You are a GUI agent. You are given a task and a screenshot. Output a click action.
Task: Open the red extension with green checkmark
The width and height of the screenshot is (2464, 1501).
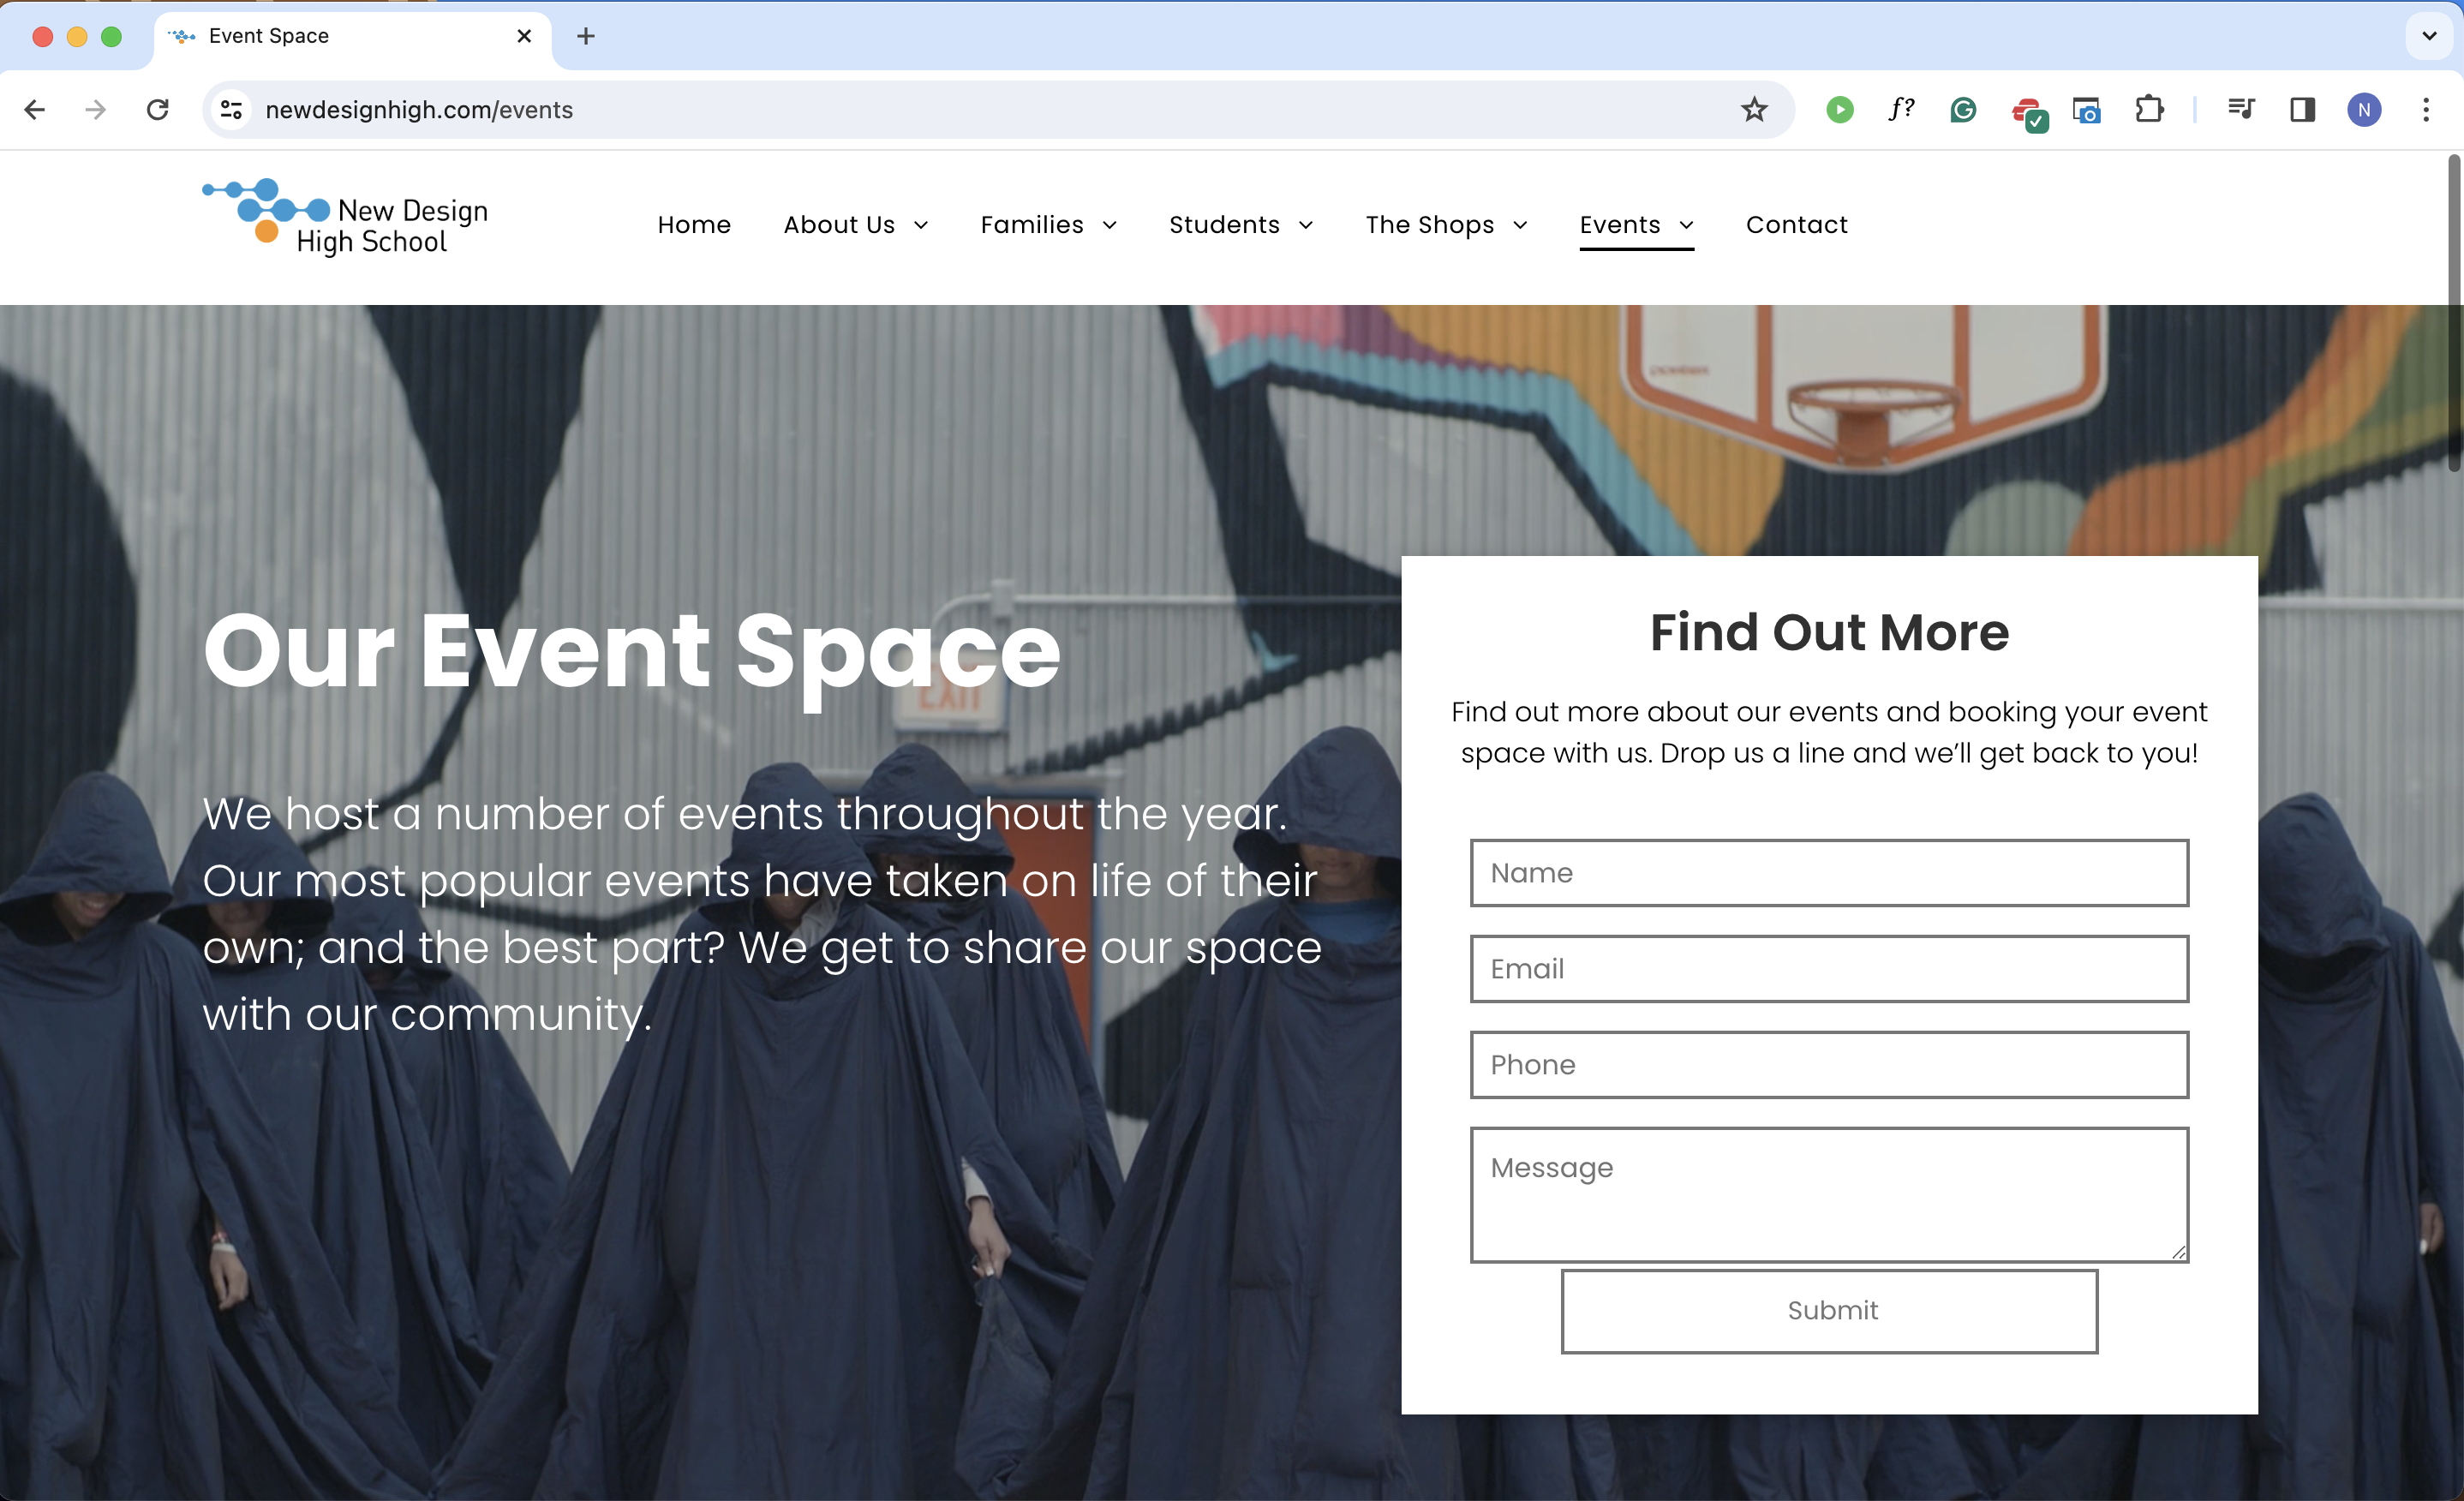pyautogui.click(x=2028, y=112)
